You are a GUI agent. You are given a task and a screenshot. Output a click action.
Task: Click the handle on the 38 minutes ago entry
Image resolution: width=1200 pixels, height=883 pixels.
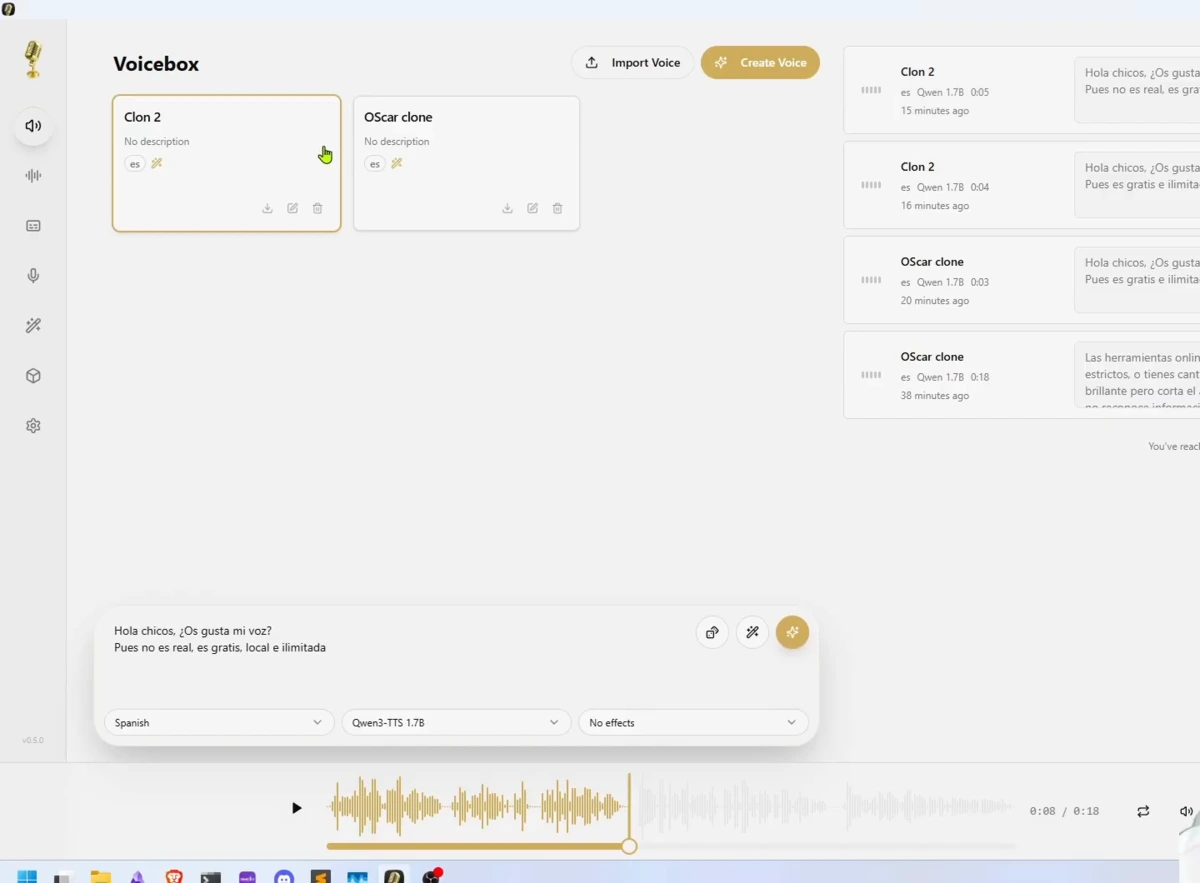click(871, 375)
